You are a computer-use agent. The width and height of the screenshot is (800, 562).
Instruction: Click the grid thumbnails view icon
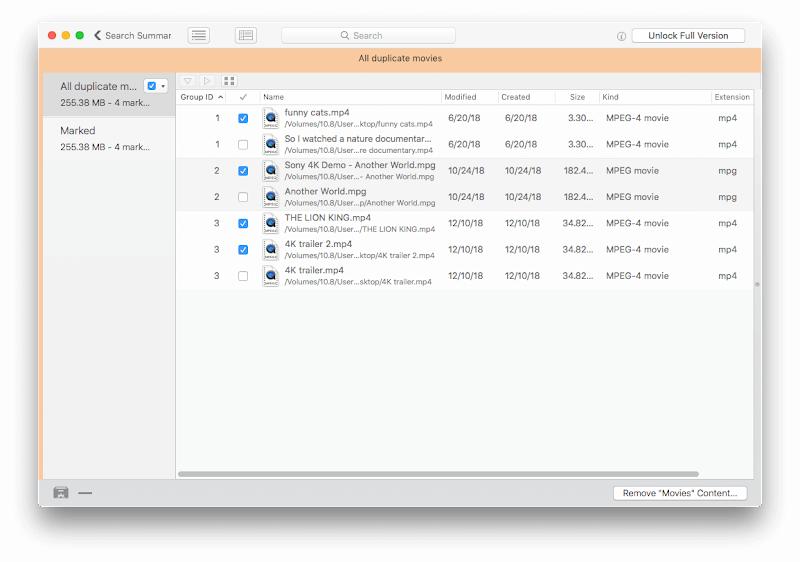point(230,81)
